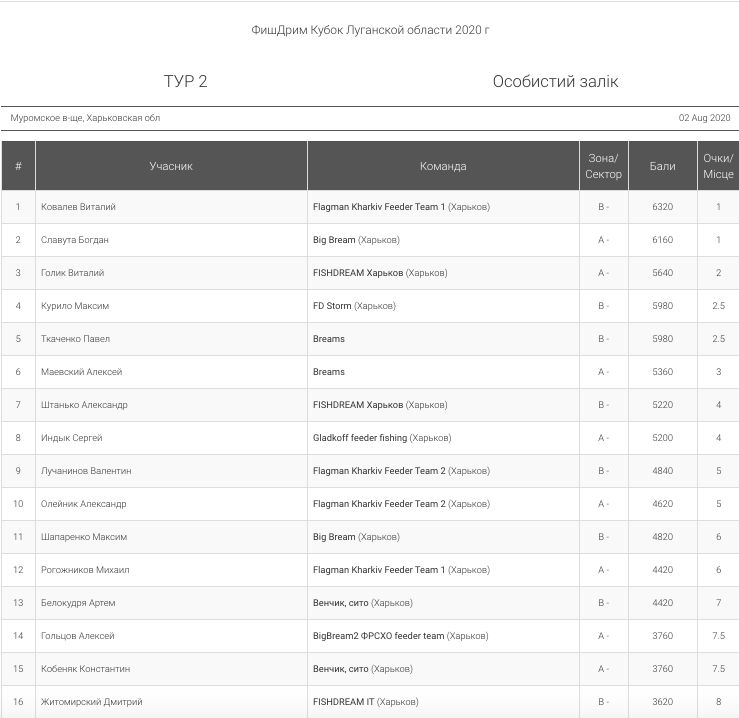Screen dimensions: 739x718
Task: Click score 4420 in Рогожников Михаил row
Action: (663, 570)
